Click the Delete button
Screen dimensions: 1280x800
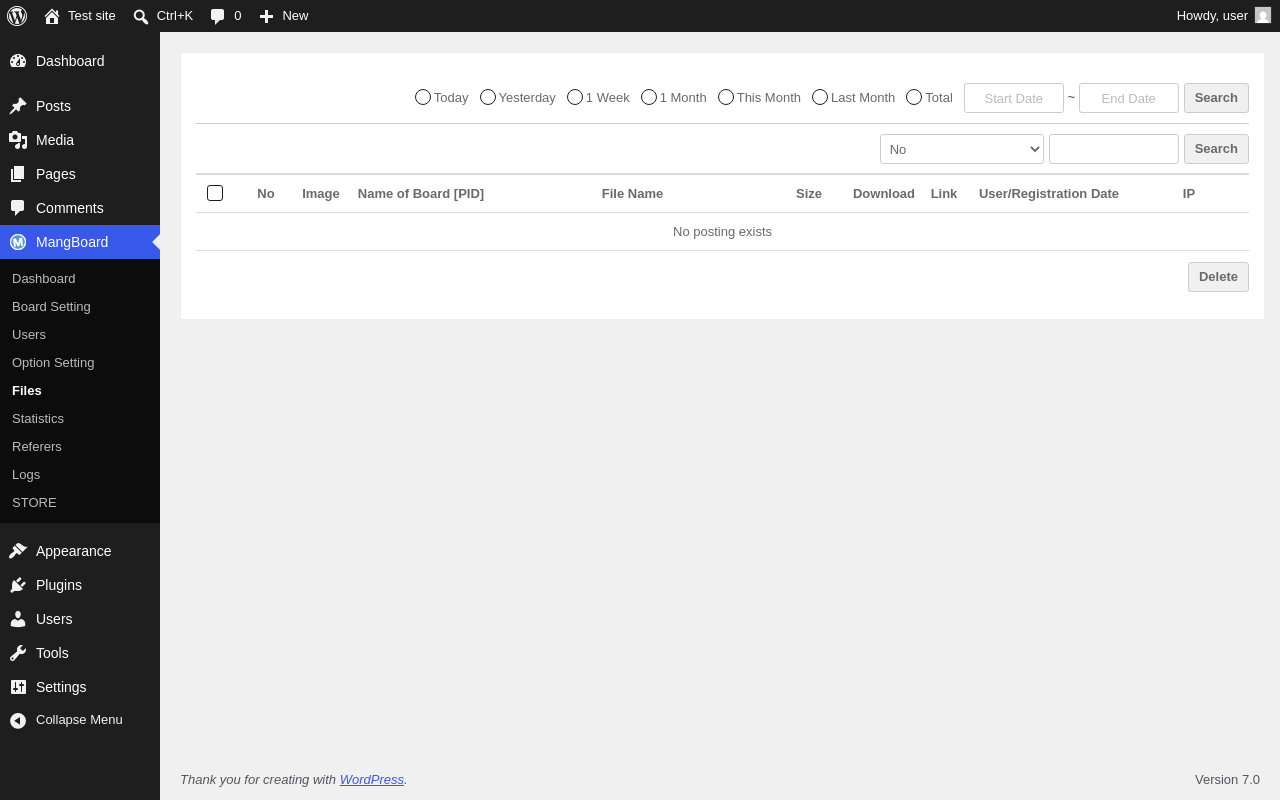click(x=1218, y=277)
